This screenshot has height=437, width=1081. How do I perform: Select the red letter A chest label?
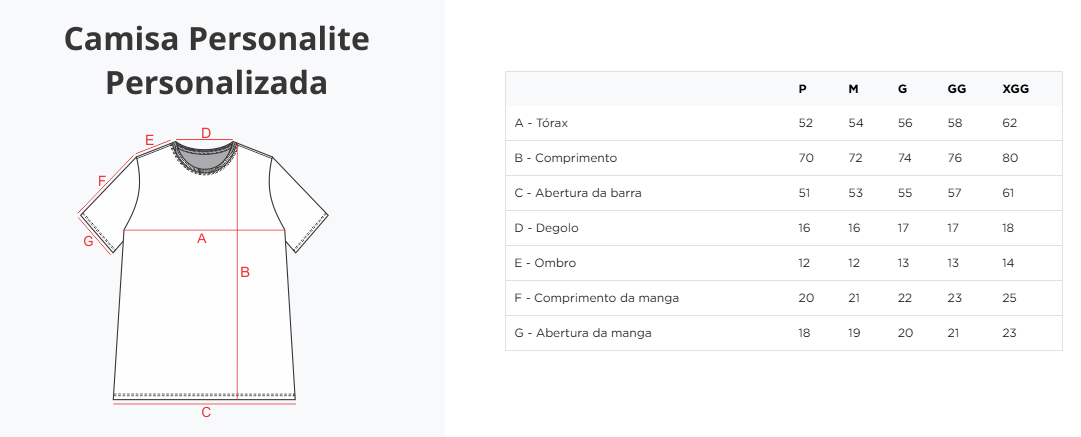pos(202,238)
